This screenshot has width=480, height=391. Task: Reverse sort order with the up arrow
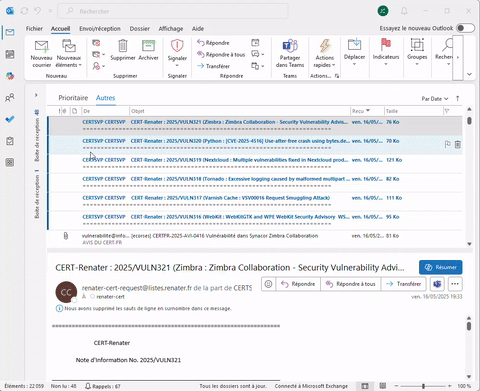click(x=458, y=98)
